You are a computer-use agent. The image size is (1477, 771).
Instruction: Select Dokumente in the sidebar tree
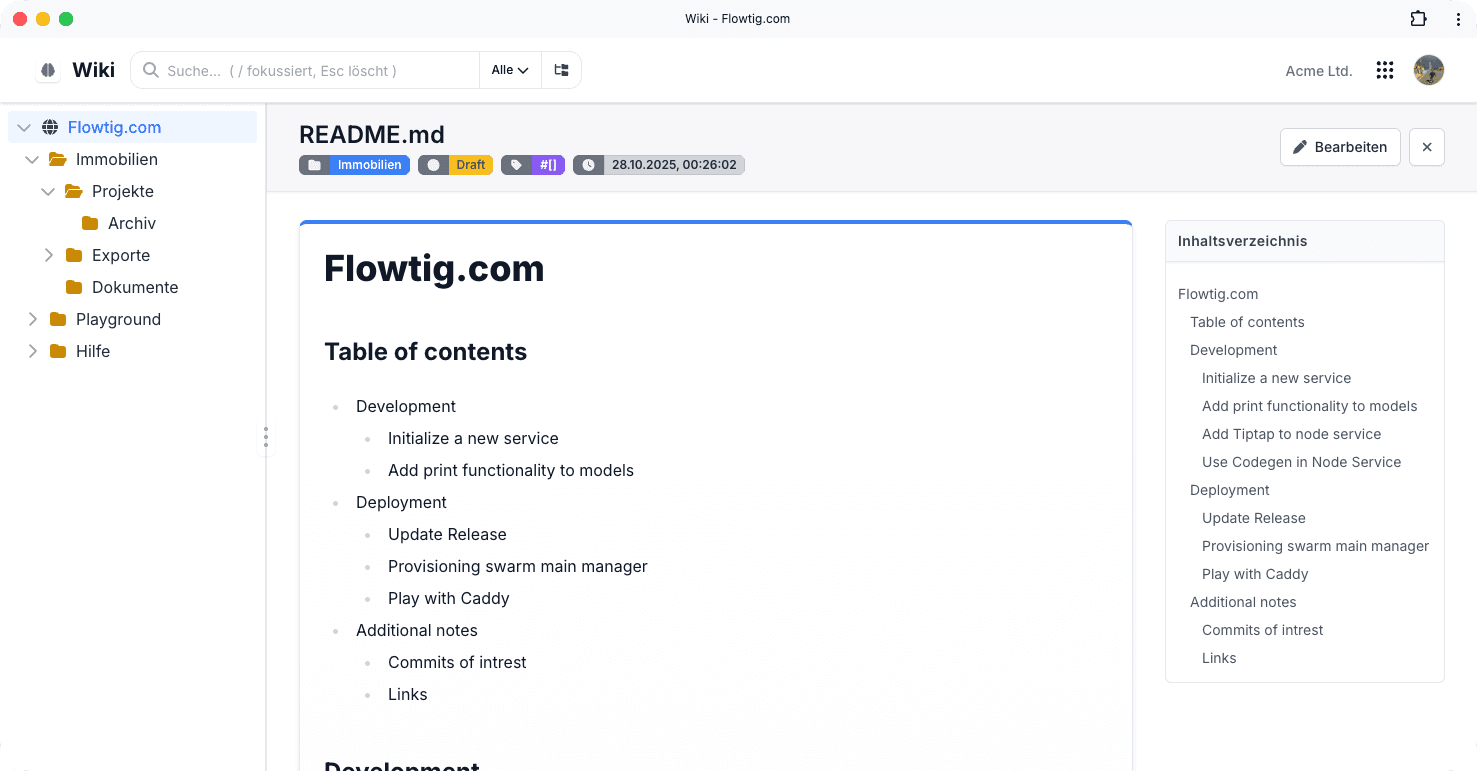click(x=135, y=287)
